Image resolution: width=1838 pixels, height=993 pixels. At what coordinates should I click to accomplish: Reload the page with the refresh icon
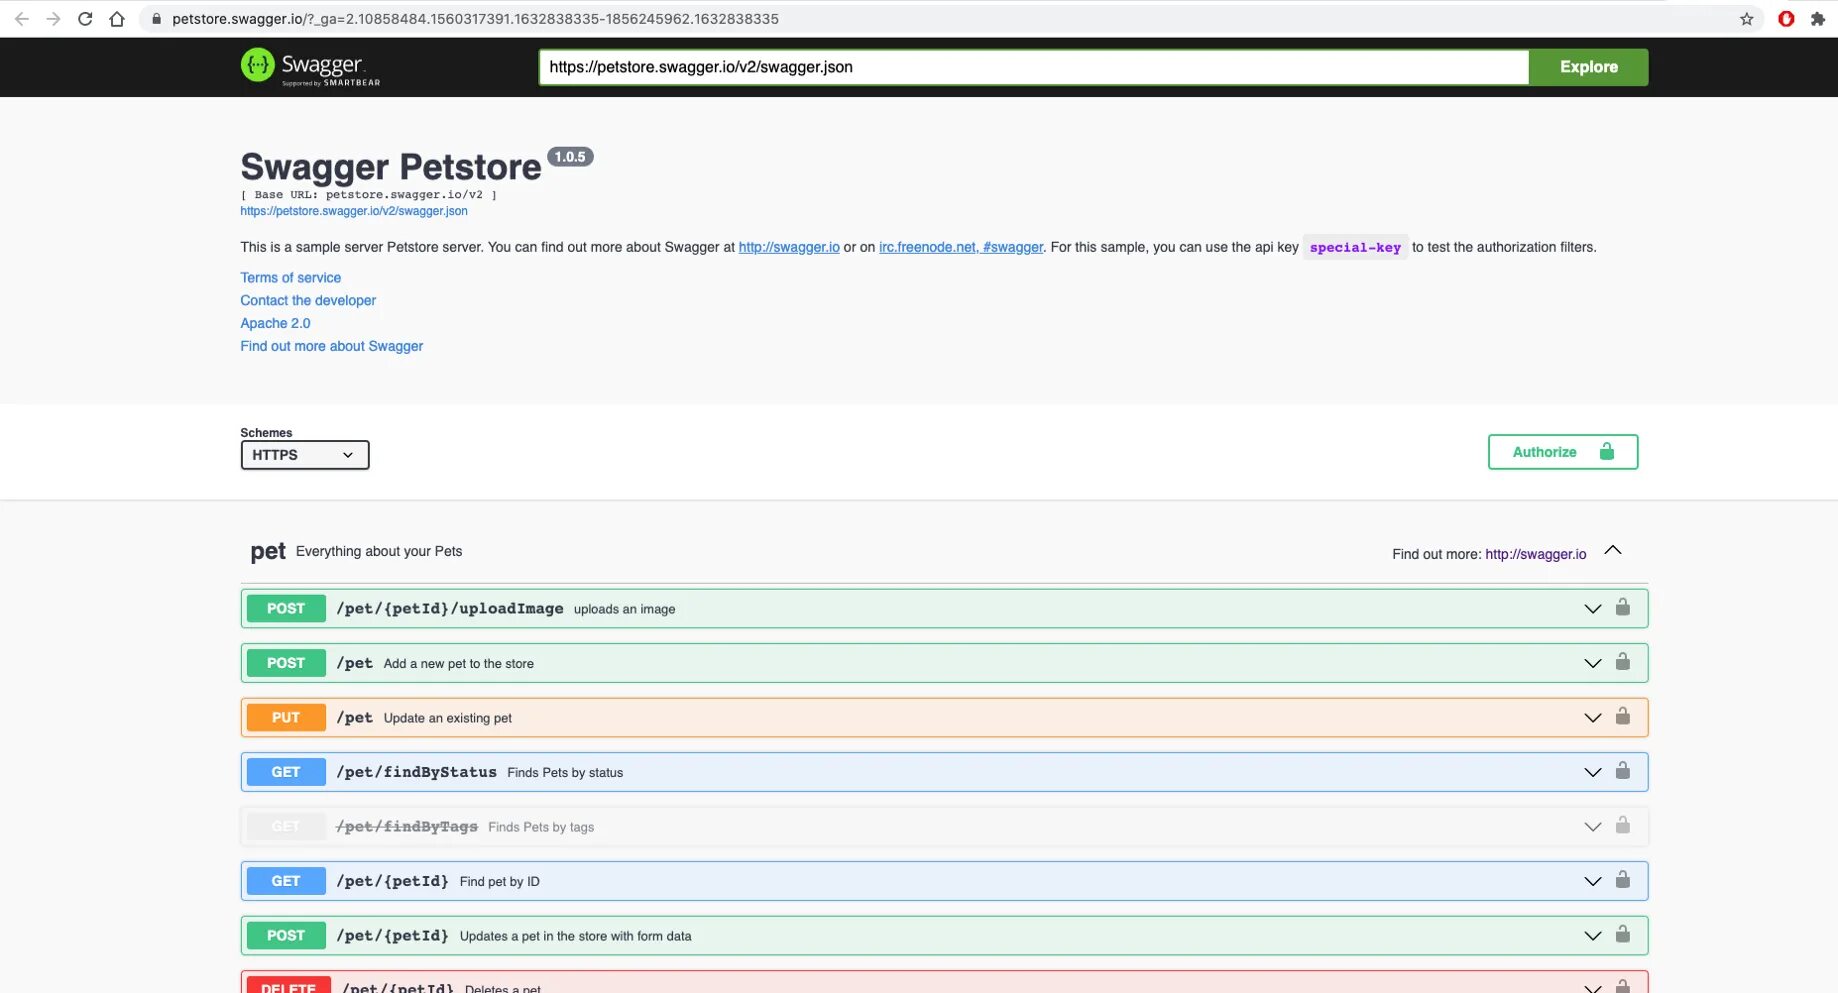[x=85, y=19]
